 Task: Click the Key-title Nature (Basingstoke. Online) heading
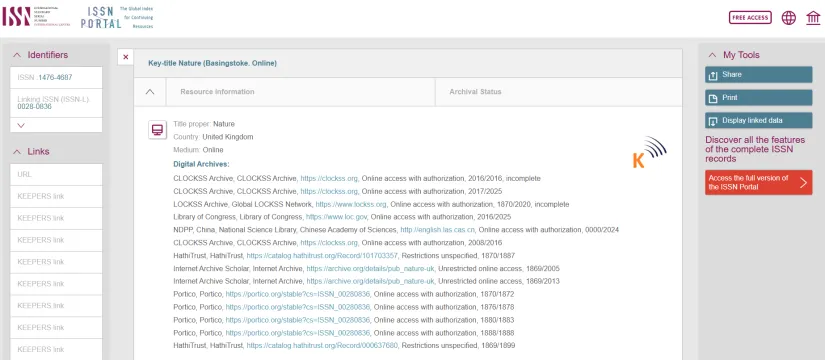pos(213,64)
